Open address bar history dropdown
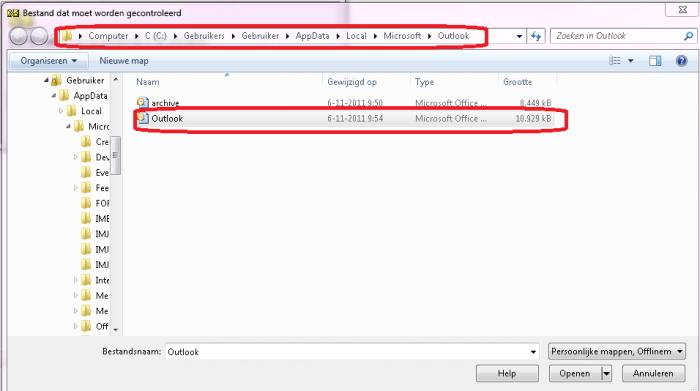 [519, 36]
